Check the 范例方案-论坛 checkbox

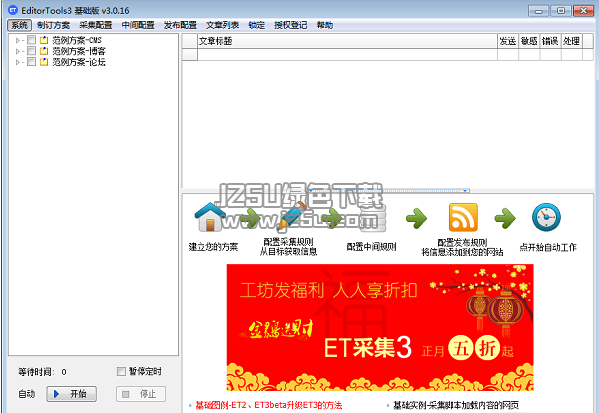32,62
